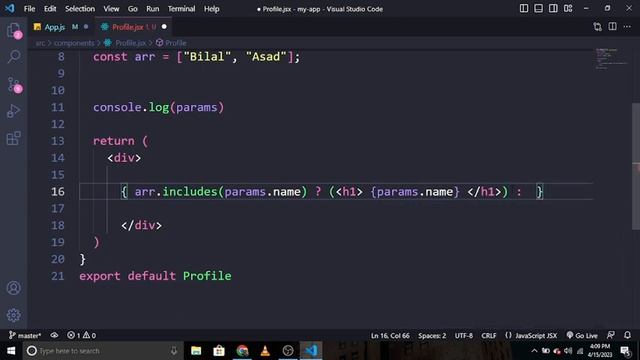Open volume control in system tray
Image resolution: width=640 pixels, height=360 pixels.
coord(568,351)
